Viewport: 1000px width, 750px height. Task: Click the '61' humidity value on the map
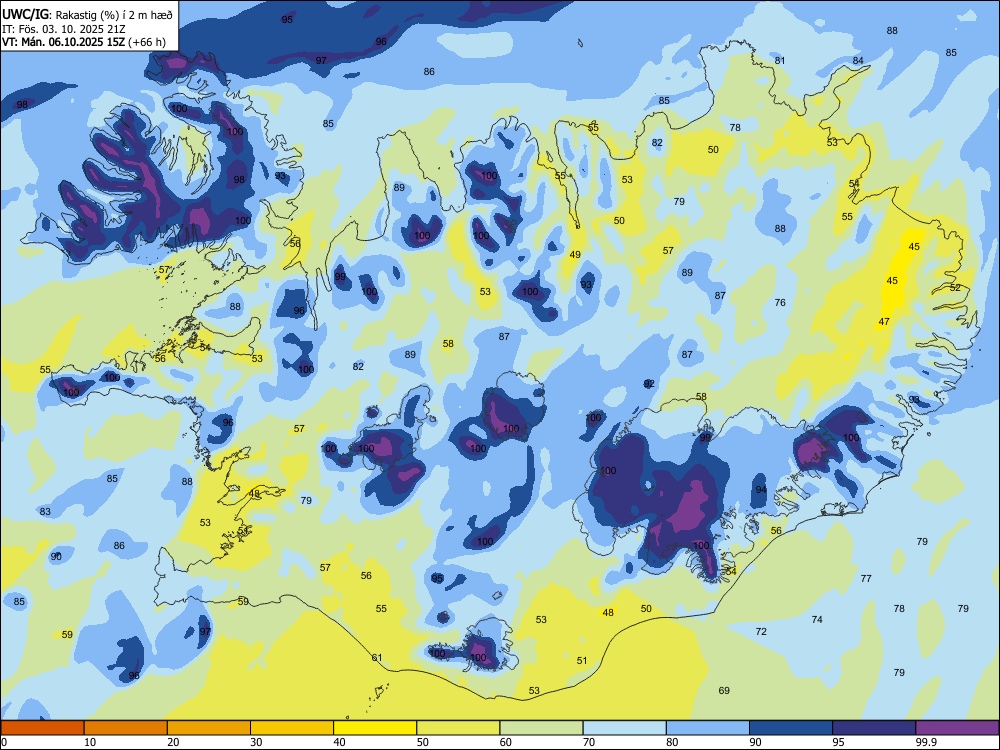coord(377,658)
